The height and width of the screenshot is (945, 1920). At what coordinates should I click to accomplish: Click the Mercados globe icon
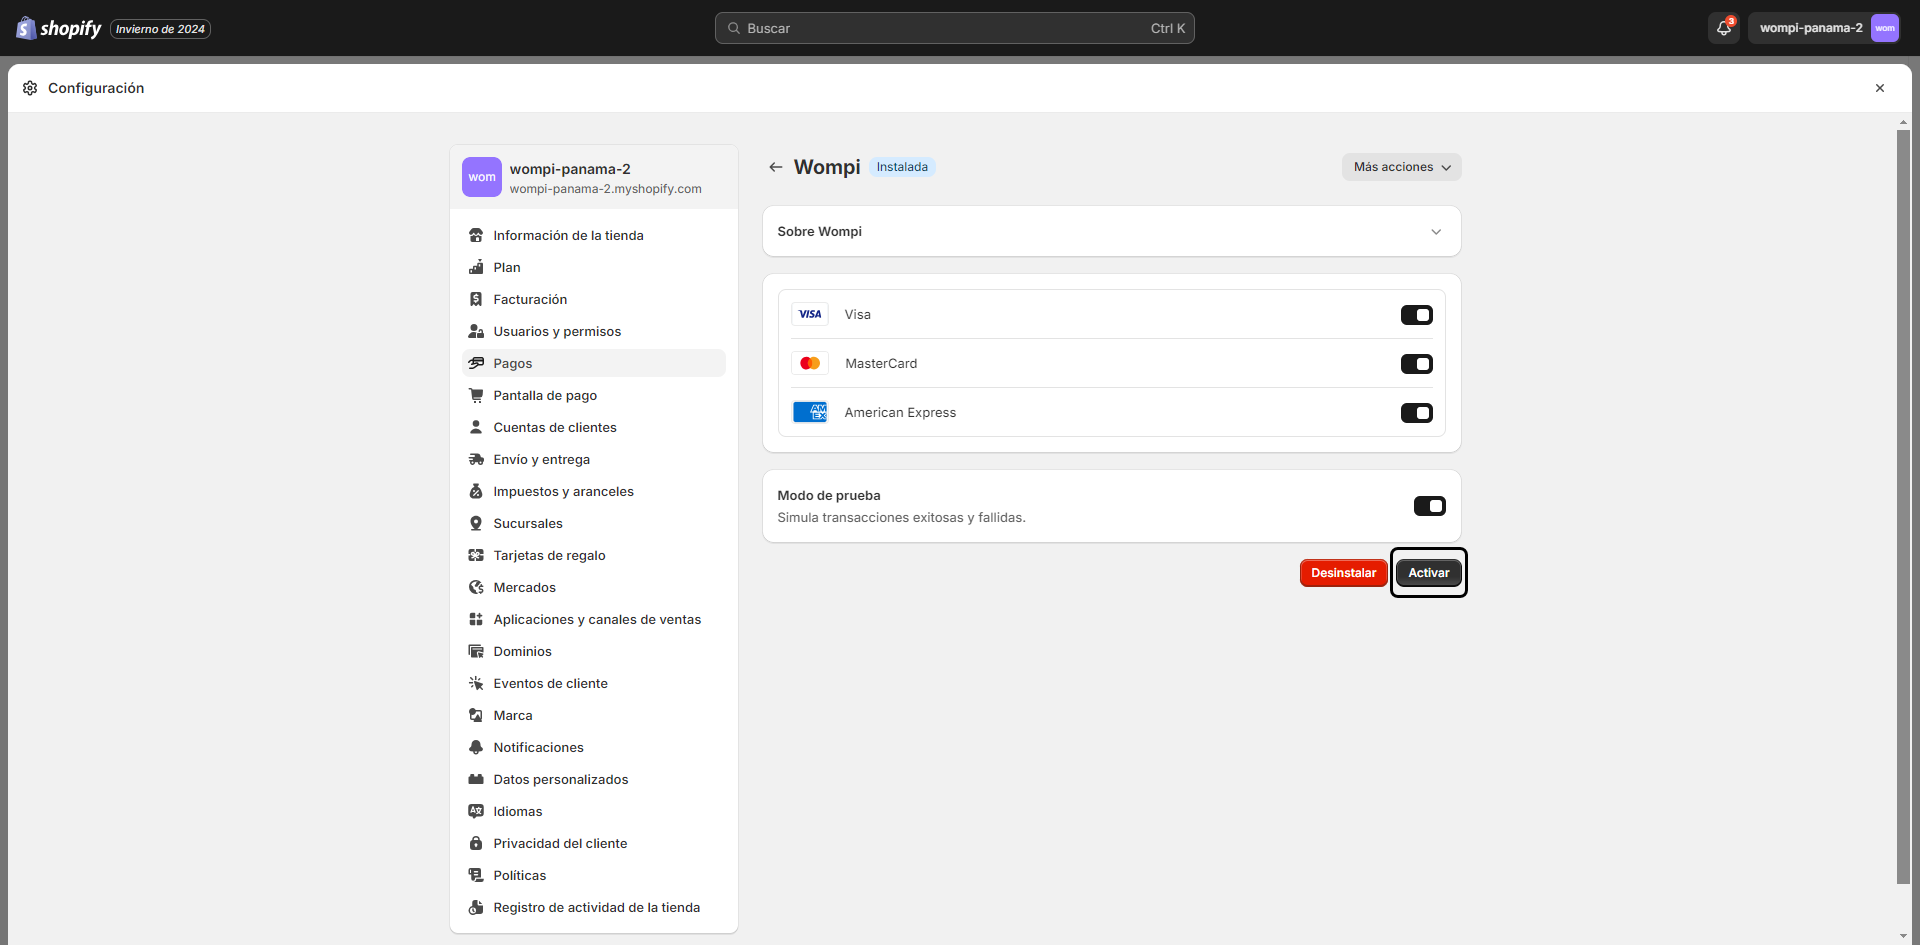477,587
